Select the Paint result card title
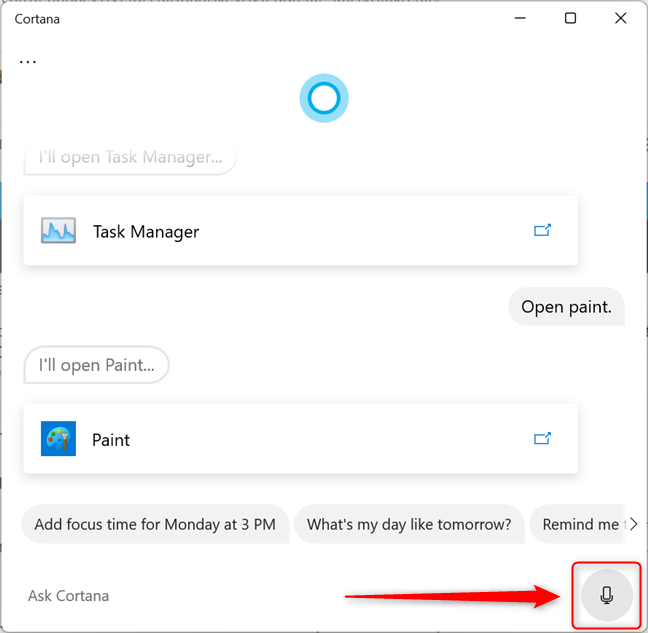Image resolution: width=648 pixels, height=633 pixels. pyautogui.click(x=111, y=440)
